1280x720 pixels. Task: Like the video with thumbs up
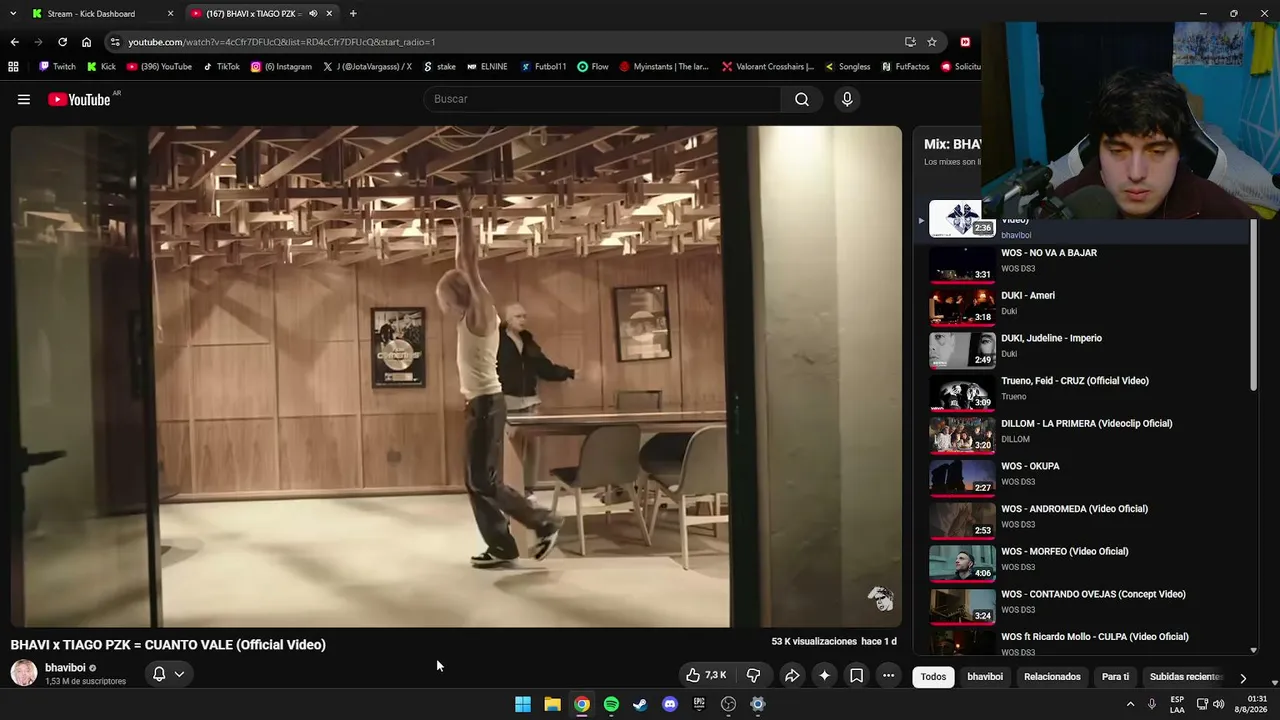point(706,675)
